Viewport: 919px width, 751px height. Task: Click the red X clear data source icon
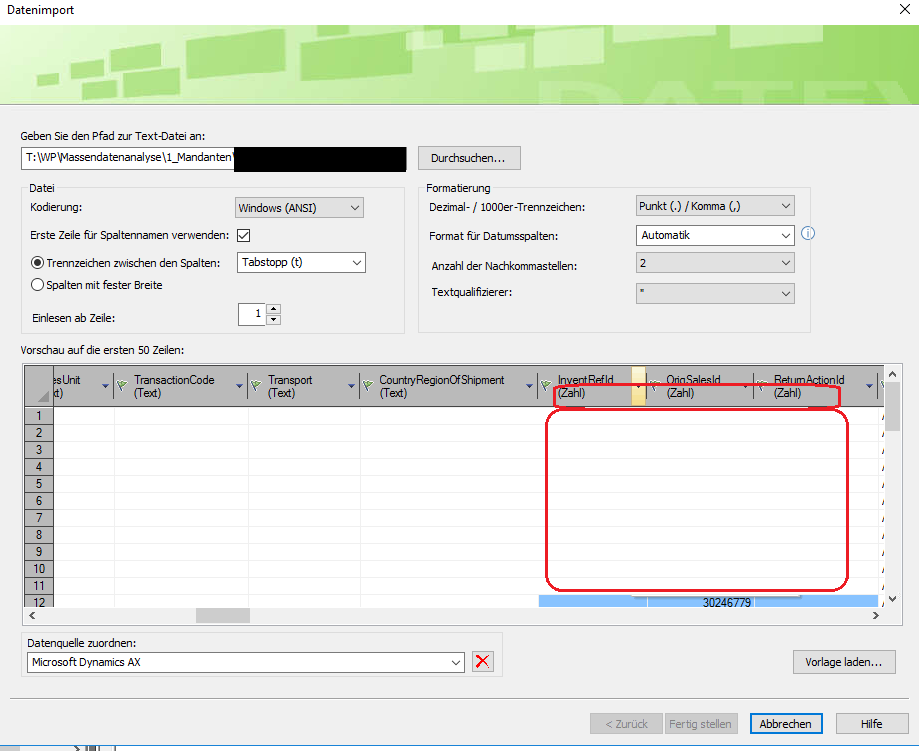coord(483,662)
